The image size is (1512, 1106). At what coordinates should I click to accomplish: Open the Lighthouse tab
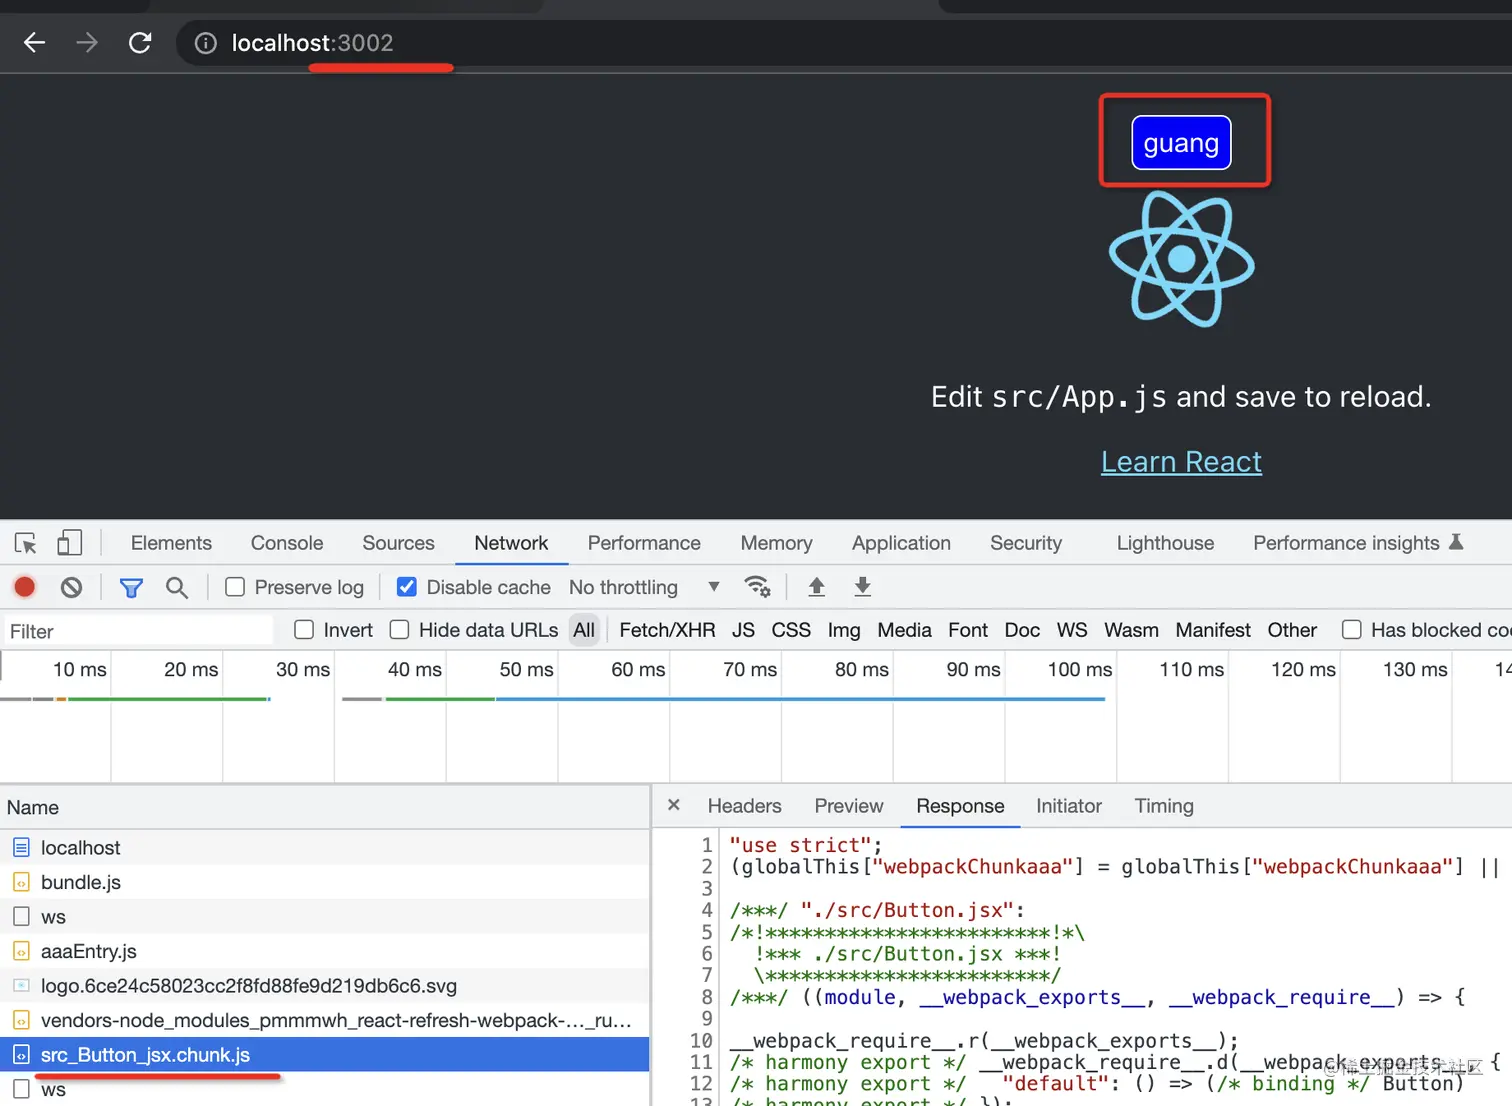coord(1165,543)
